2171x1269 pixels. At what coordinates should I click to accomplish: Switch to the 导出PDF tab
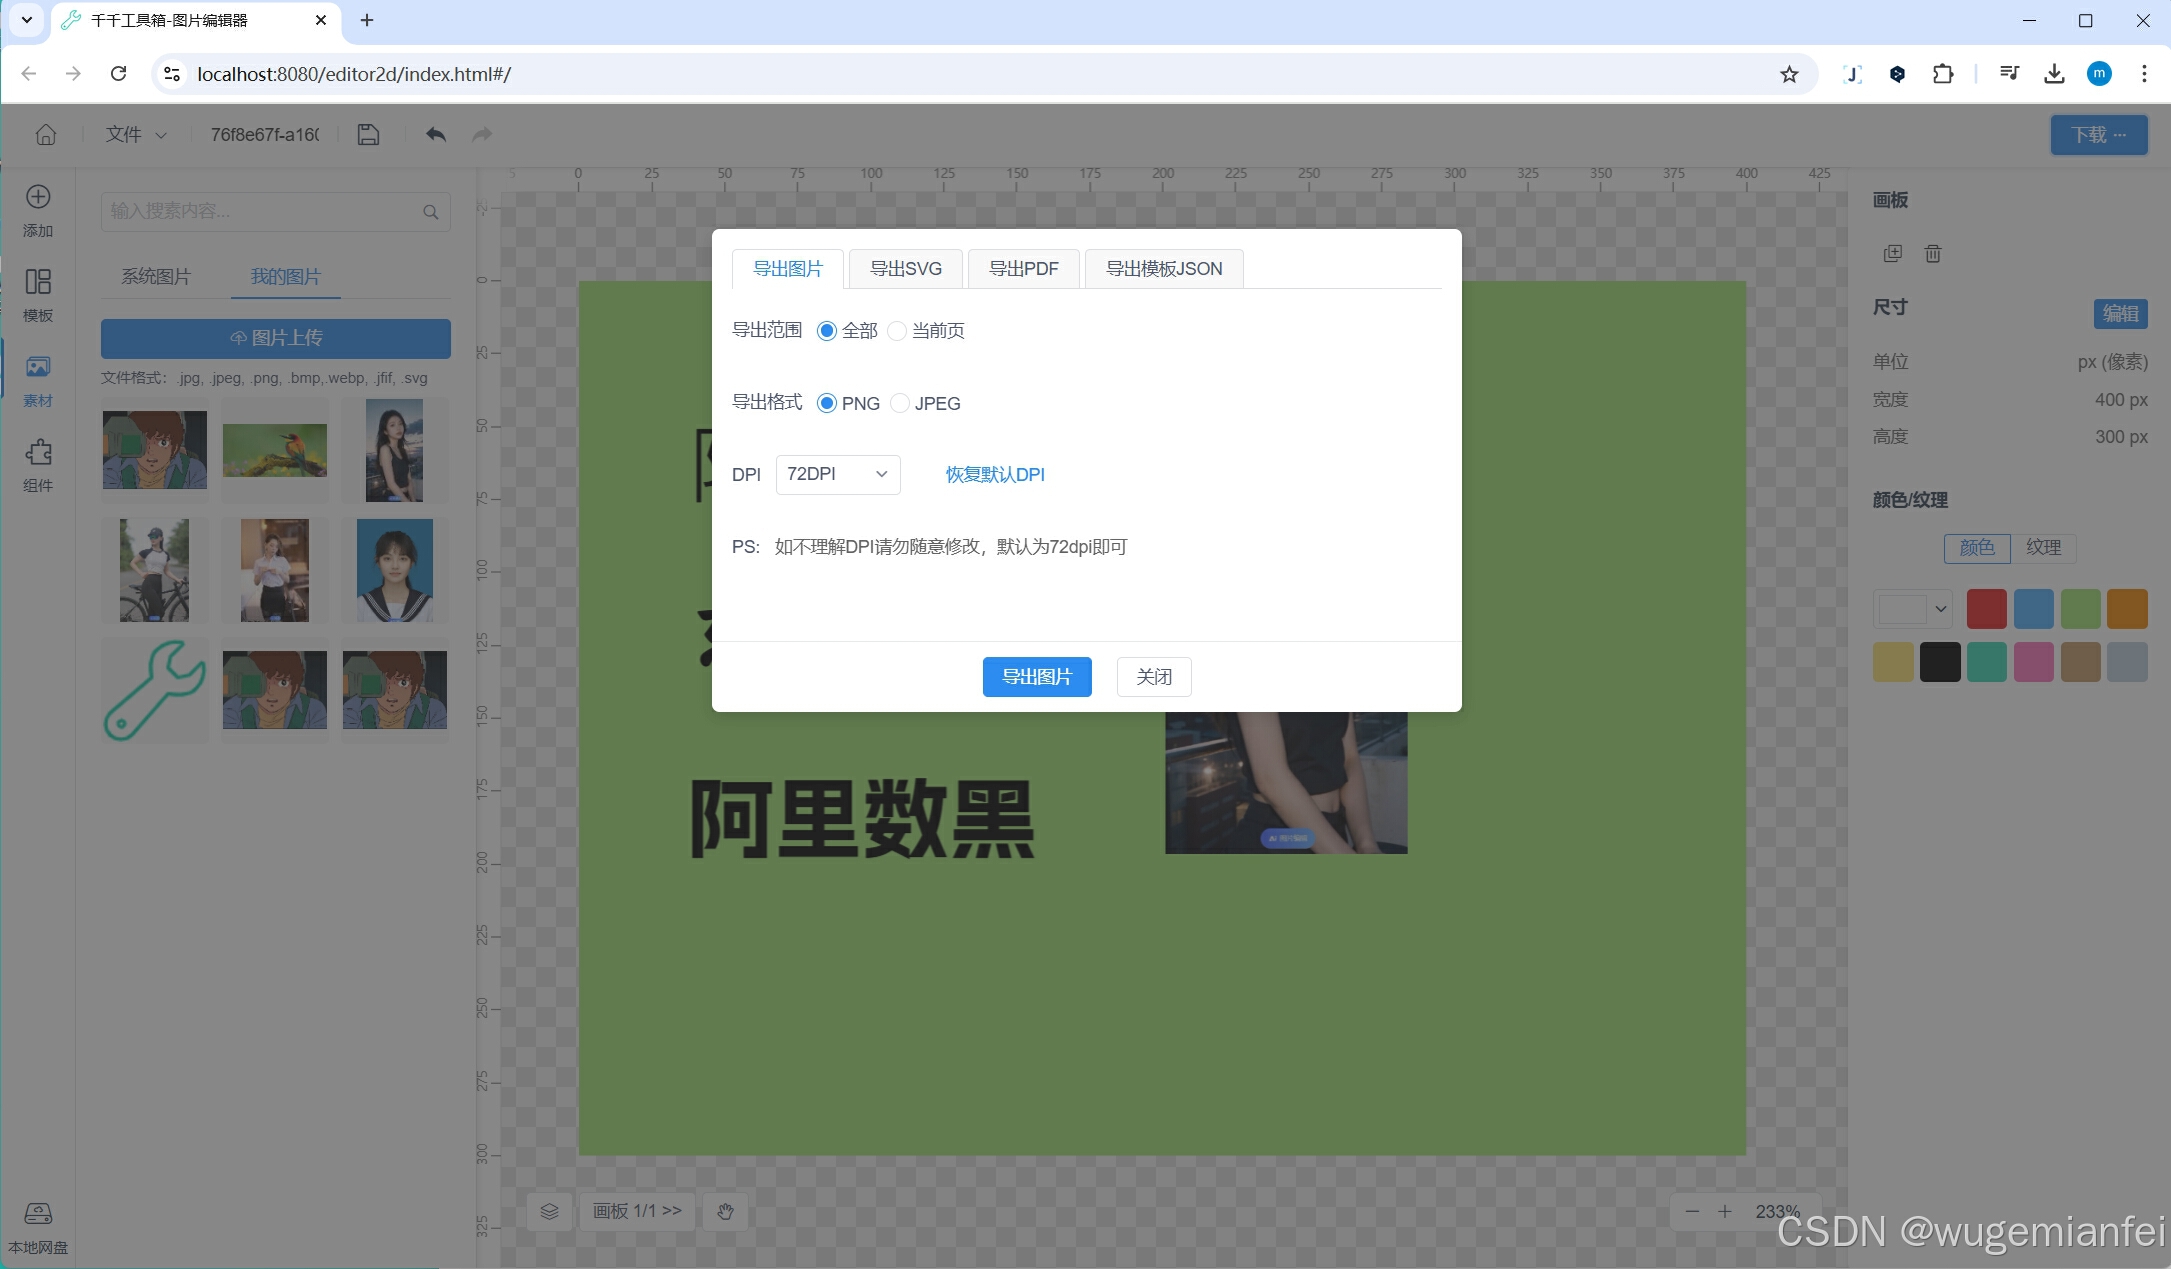click(1023, 269)
